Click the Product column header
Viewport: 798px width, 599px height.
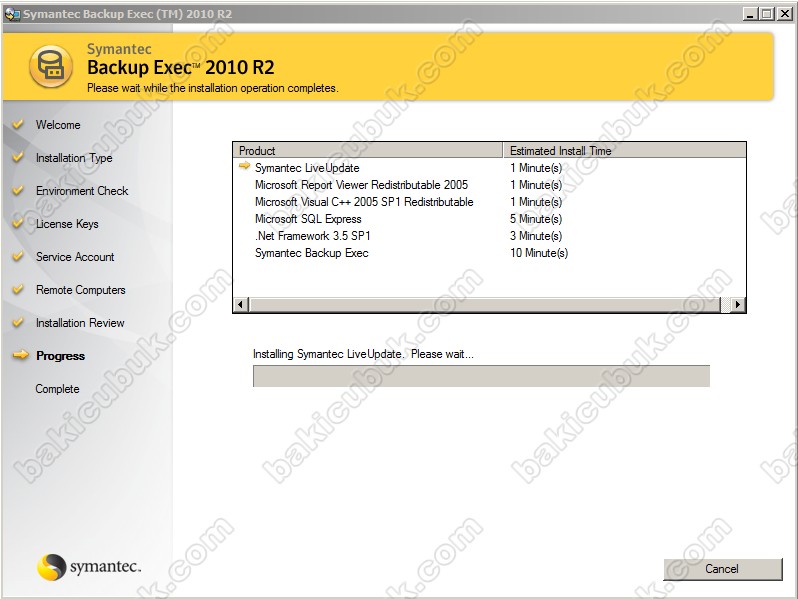pos(368,151)
